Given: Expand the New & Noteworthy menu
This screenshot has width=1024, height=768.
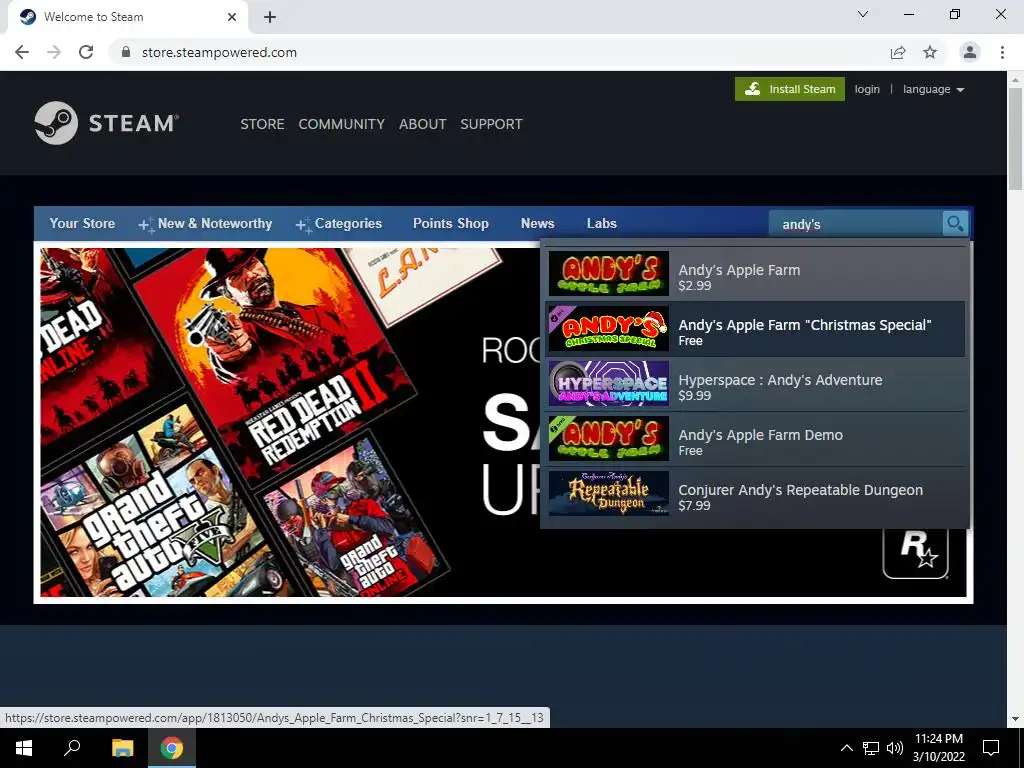Looking at the screenshot, I should (x=205, y=223).
